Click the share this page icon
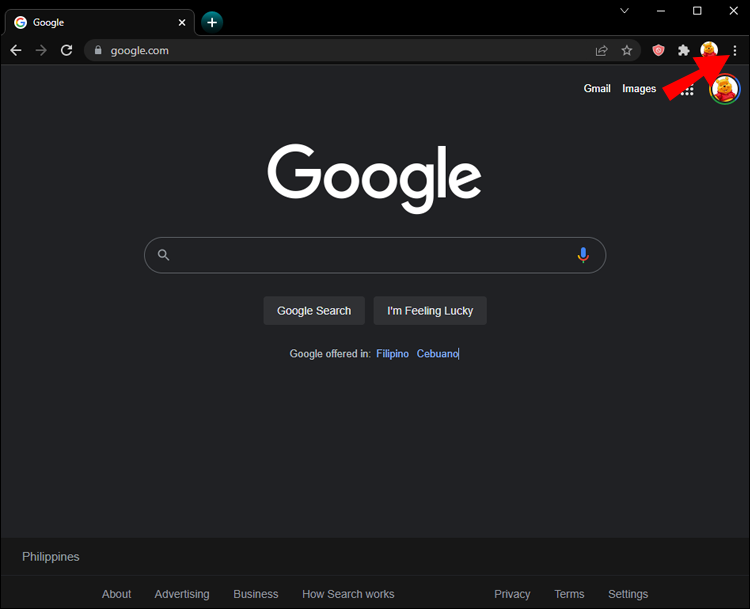Image resolution: width=750 pixels, height=609 pixels. [x=601, y=50]
